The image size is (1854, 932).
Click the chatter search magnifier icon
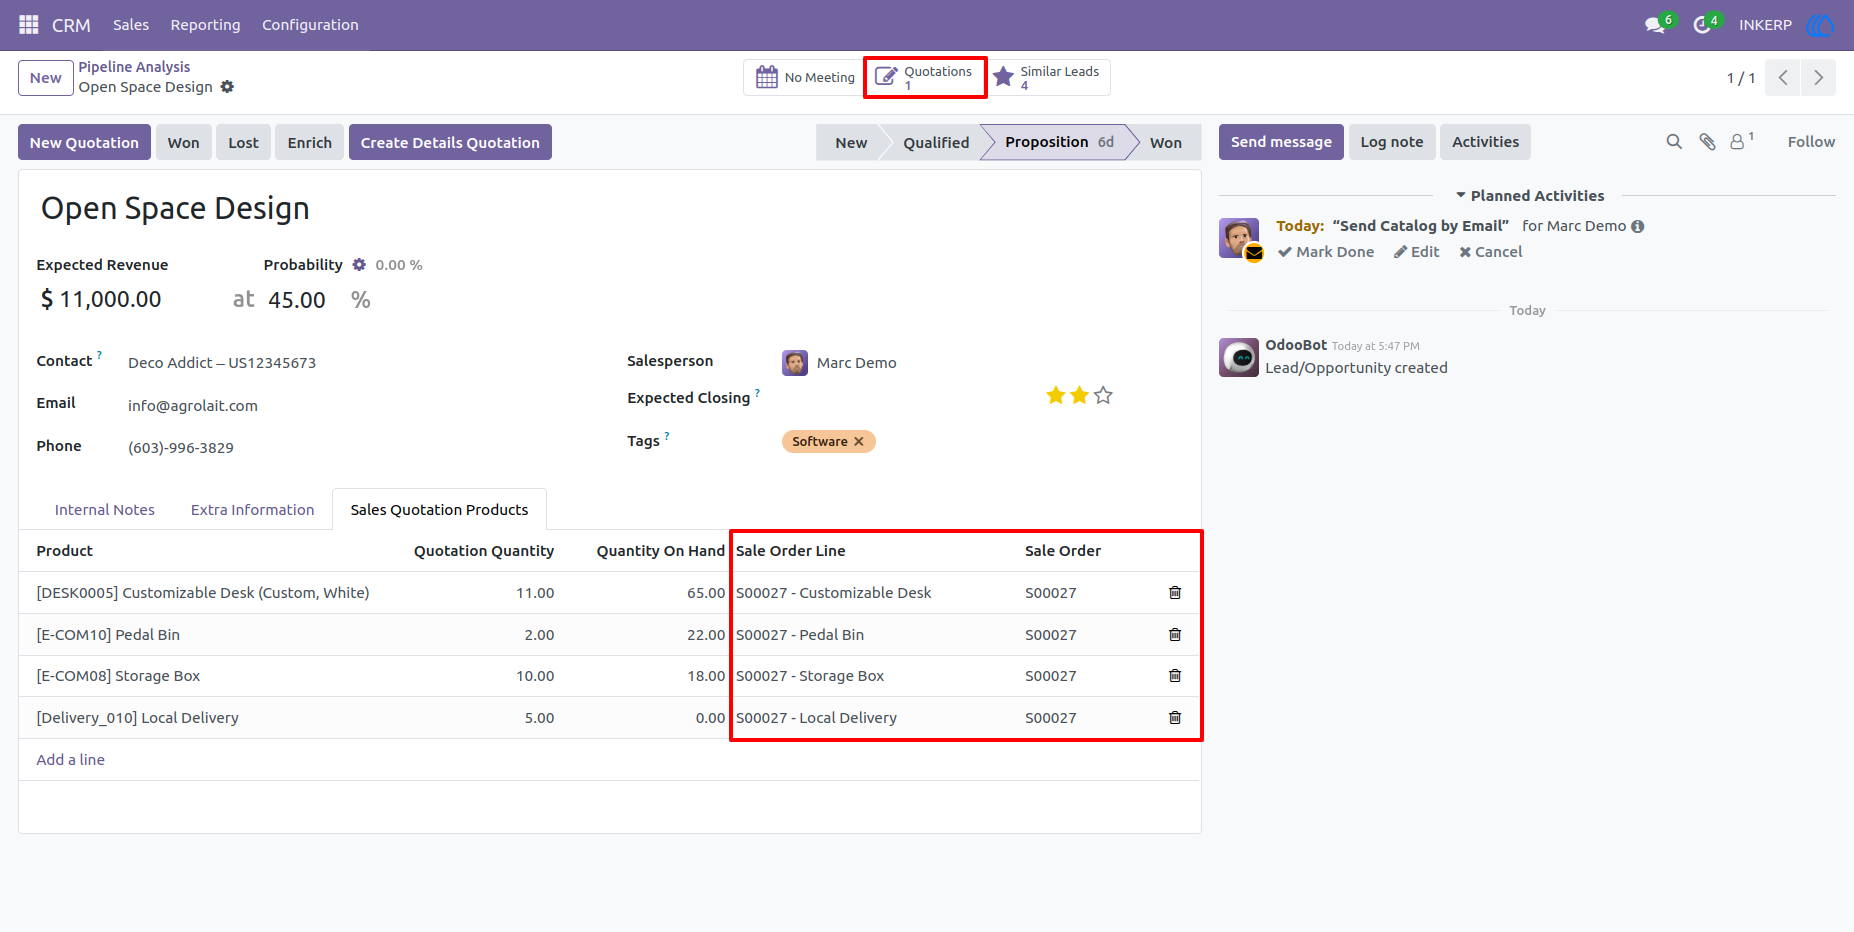point(1674,142)
